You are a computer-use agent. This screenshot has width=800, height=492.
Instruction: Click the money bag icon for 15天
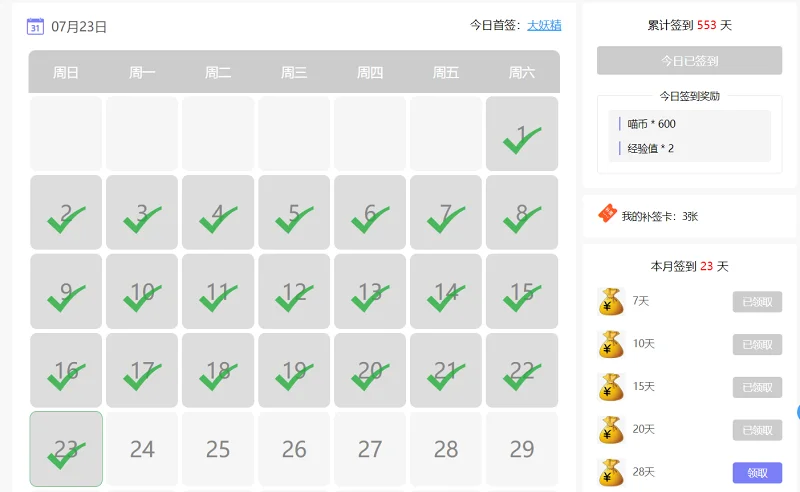[611, 387]
